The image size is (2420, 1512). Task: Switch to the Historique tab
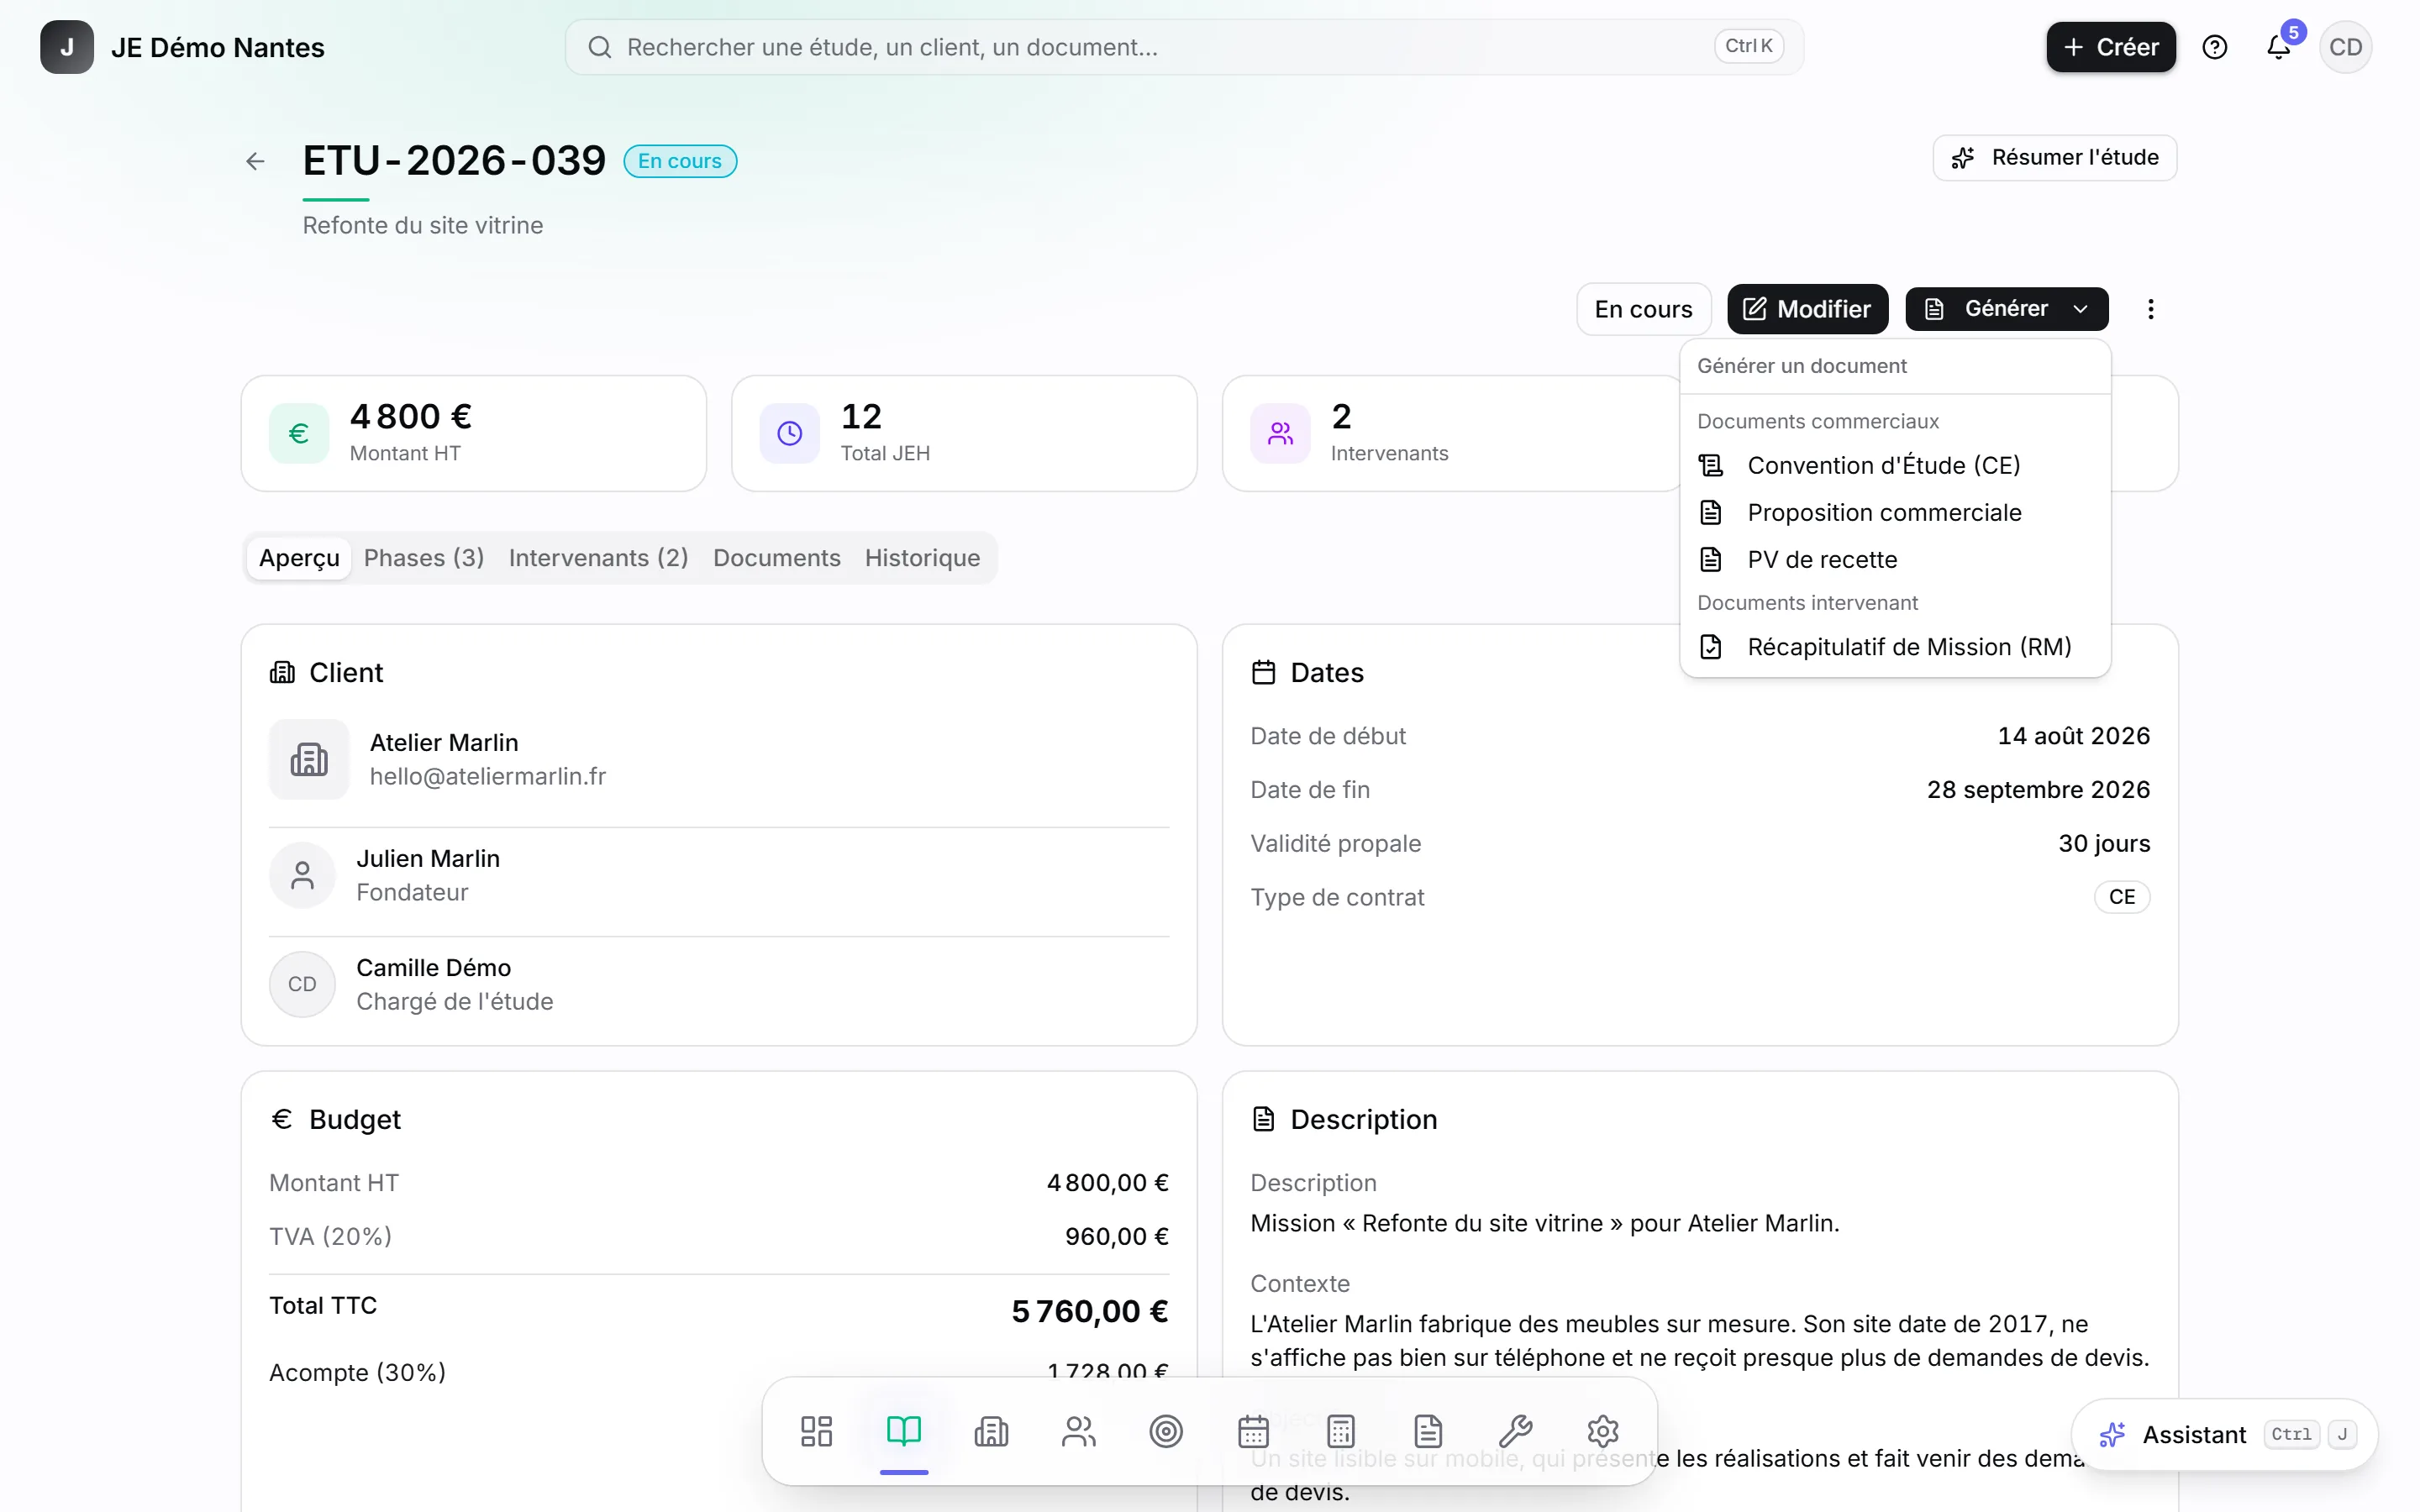tap(922, 558)
